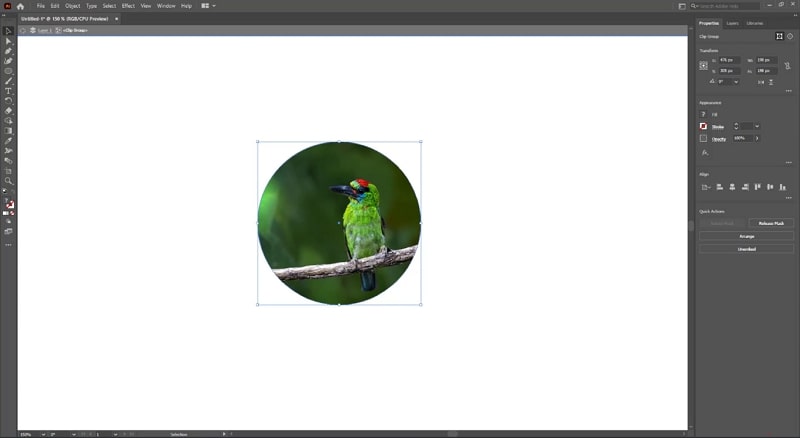Viewport: 800px width, 438px height.
Task: Click the Edit Contents circle icon
Action: coord(790,36)
